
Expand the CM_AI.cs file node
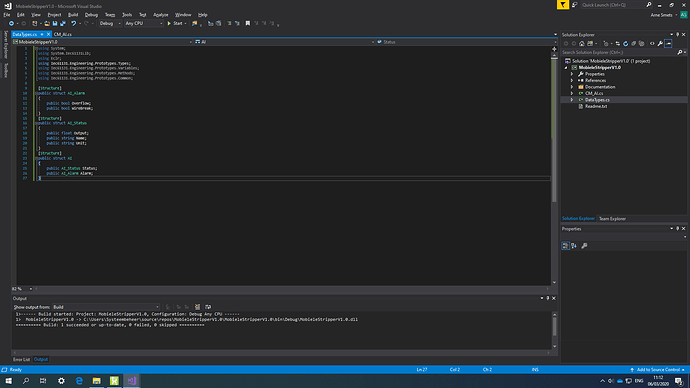pos(572,93)
